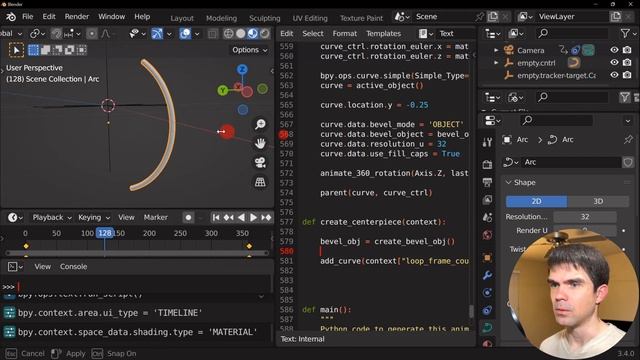Open the Render properties tab icon
This screenshot has width=640, height=360.
[x=487, y=164]
